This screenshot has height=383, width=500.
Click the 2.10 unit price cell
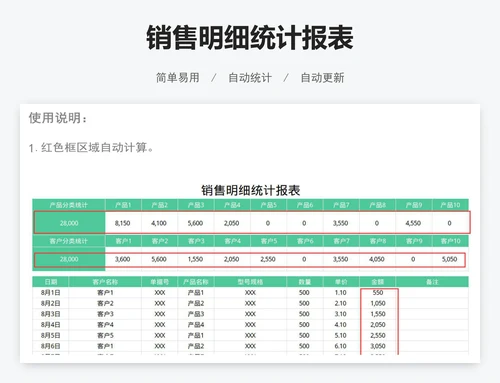340,303
